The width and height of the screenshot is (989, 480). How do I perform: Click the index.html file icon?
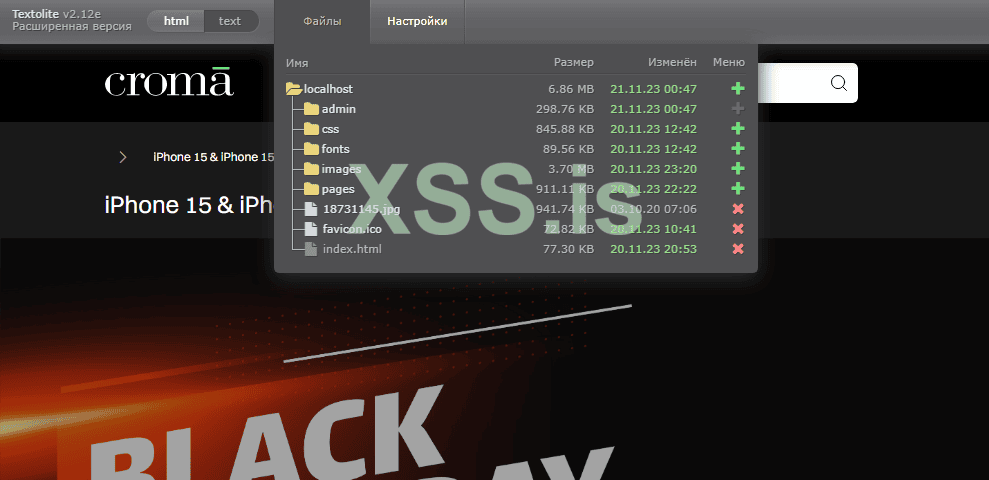[310, 249]
